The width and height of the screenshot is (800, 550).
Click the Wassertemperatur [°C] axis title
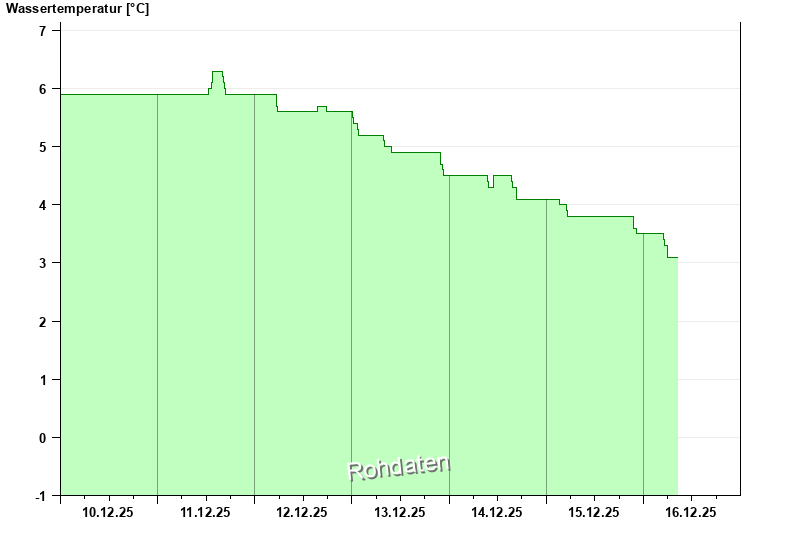(x=78, y=9)
